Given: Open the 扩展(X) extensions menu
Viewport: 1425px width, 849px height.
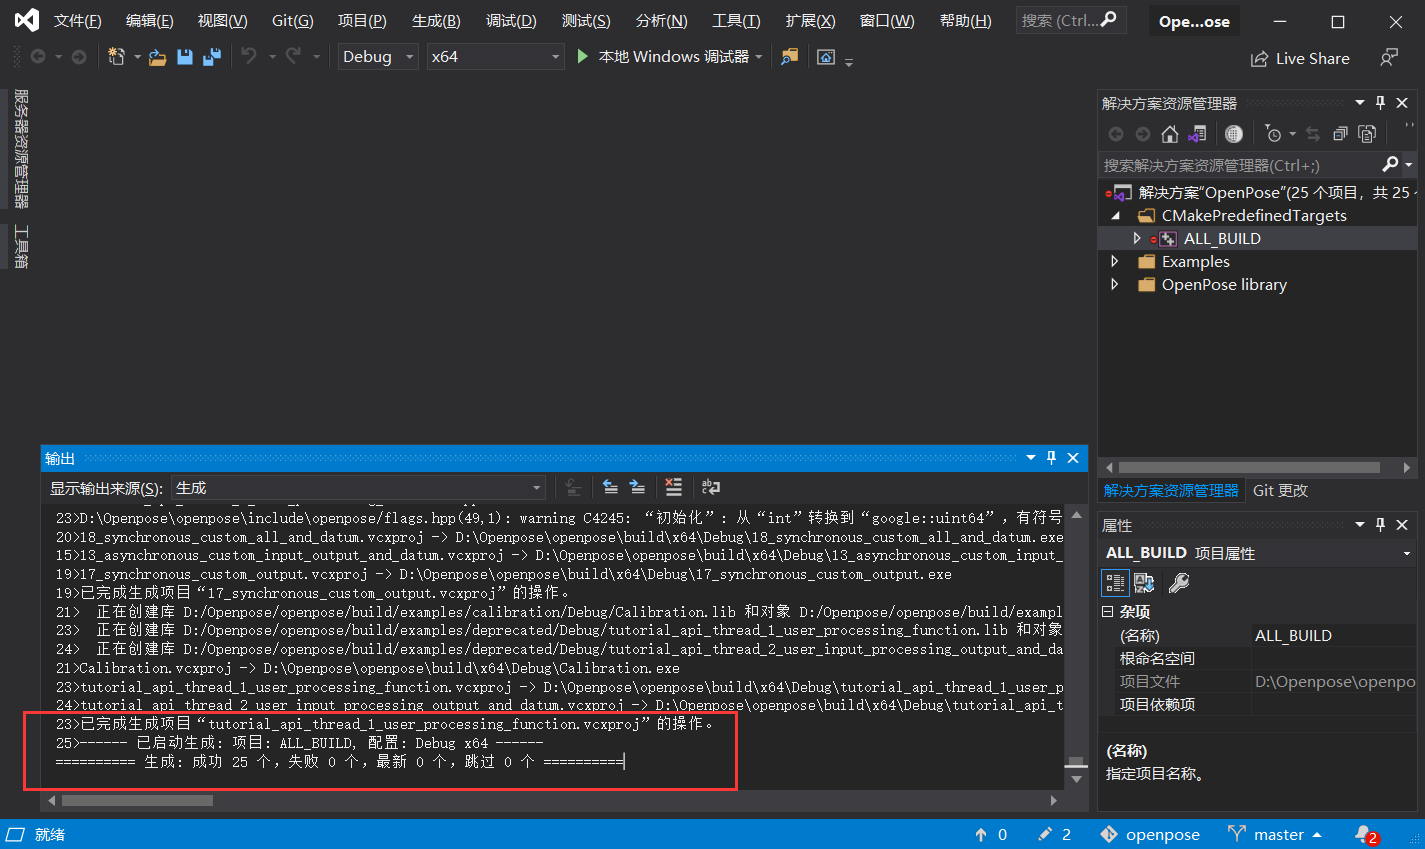Looking at the screenshot, I should [x=810, y=21].
